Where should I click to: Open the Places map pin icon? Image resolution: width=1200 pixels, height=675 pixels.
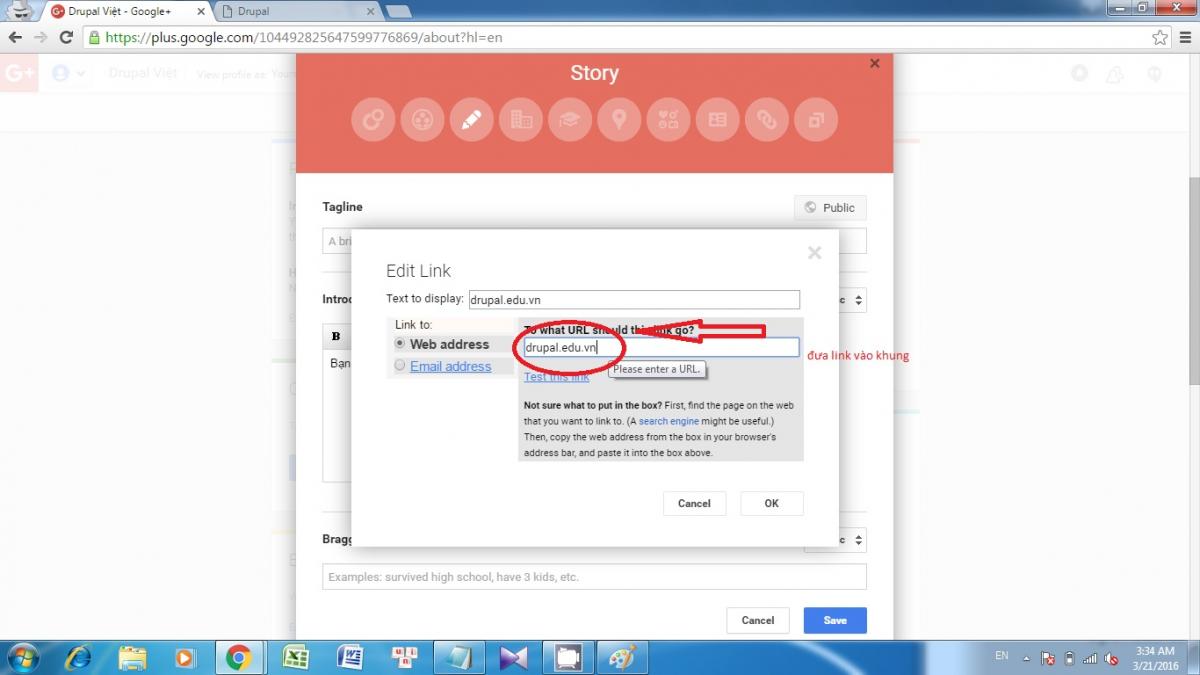tap(619, 120)
